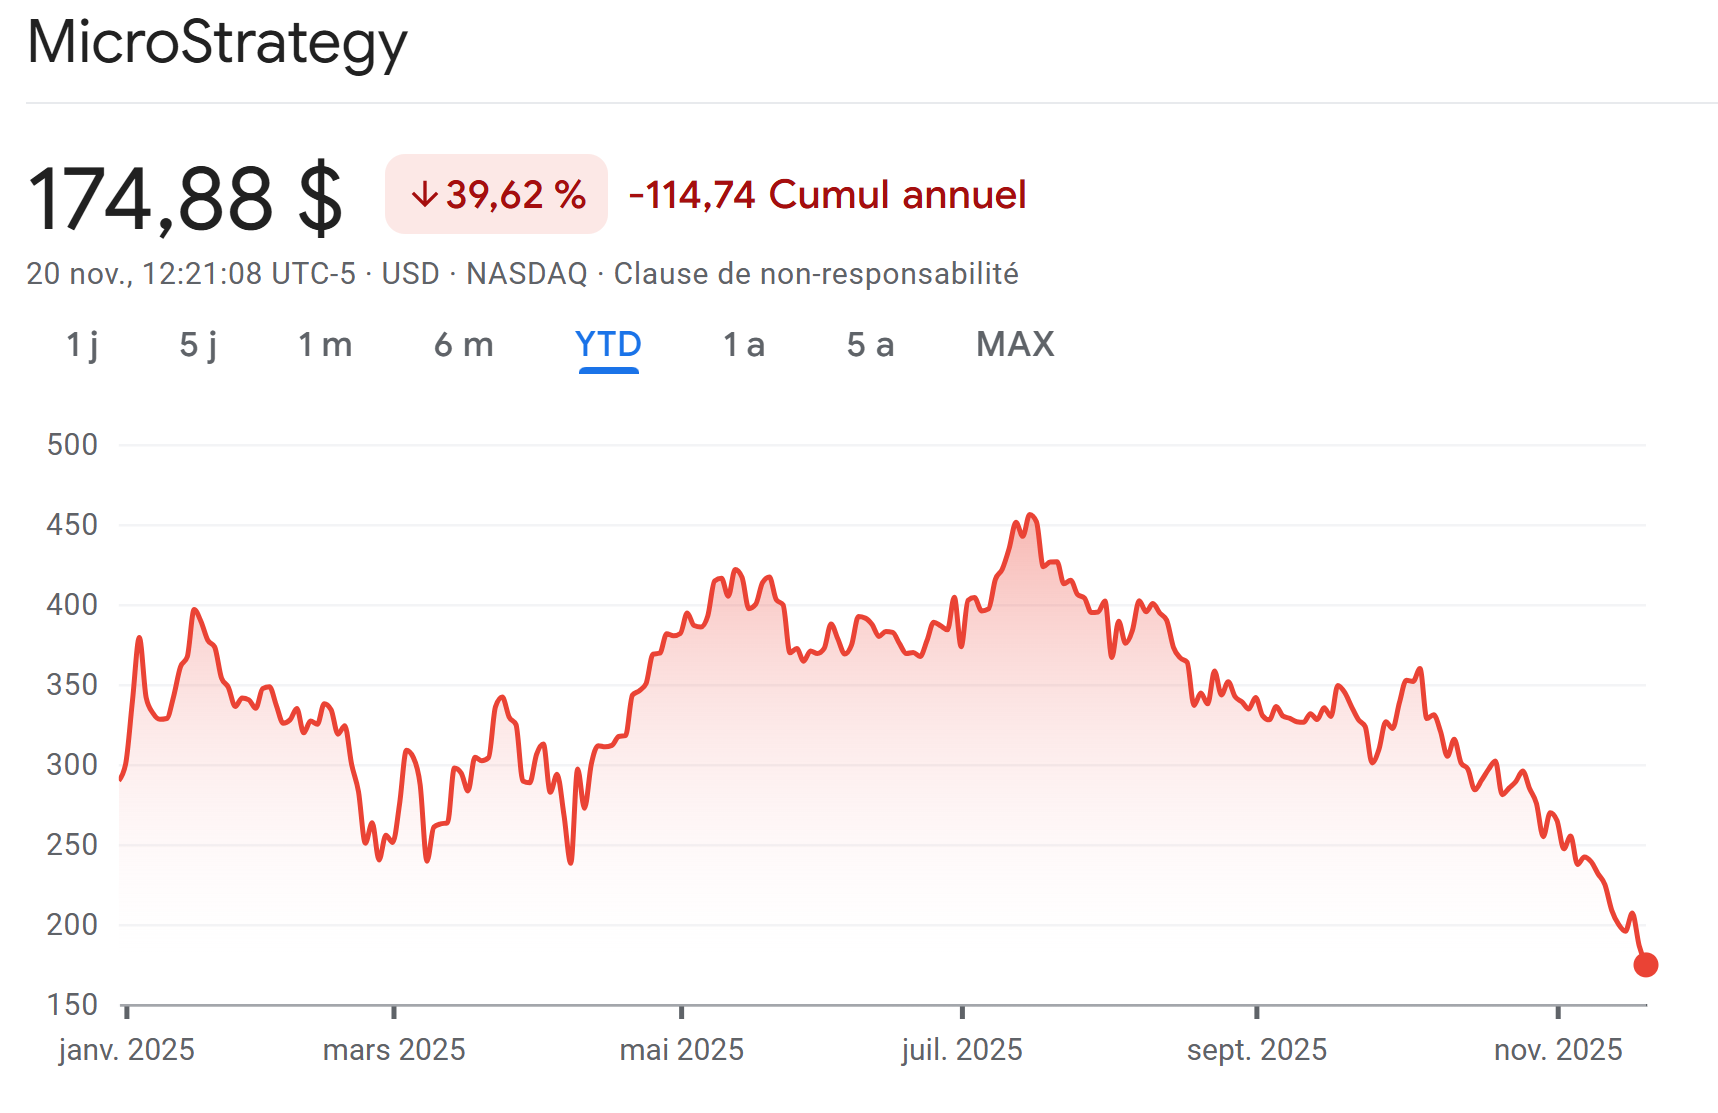Open the 6 m range tab
Screen dimensions: 1718x1113
point(464,345)
